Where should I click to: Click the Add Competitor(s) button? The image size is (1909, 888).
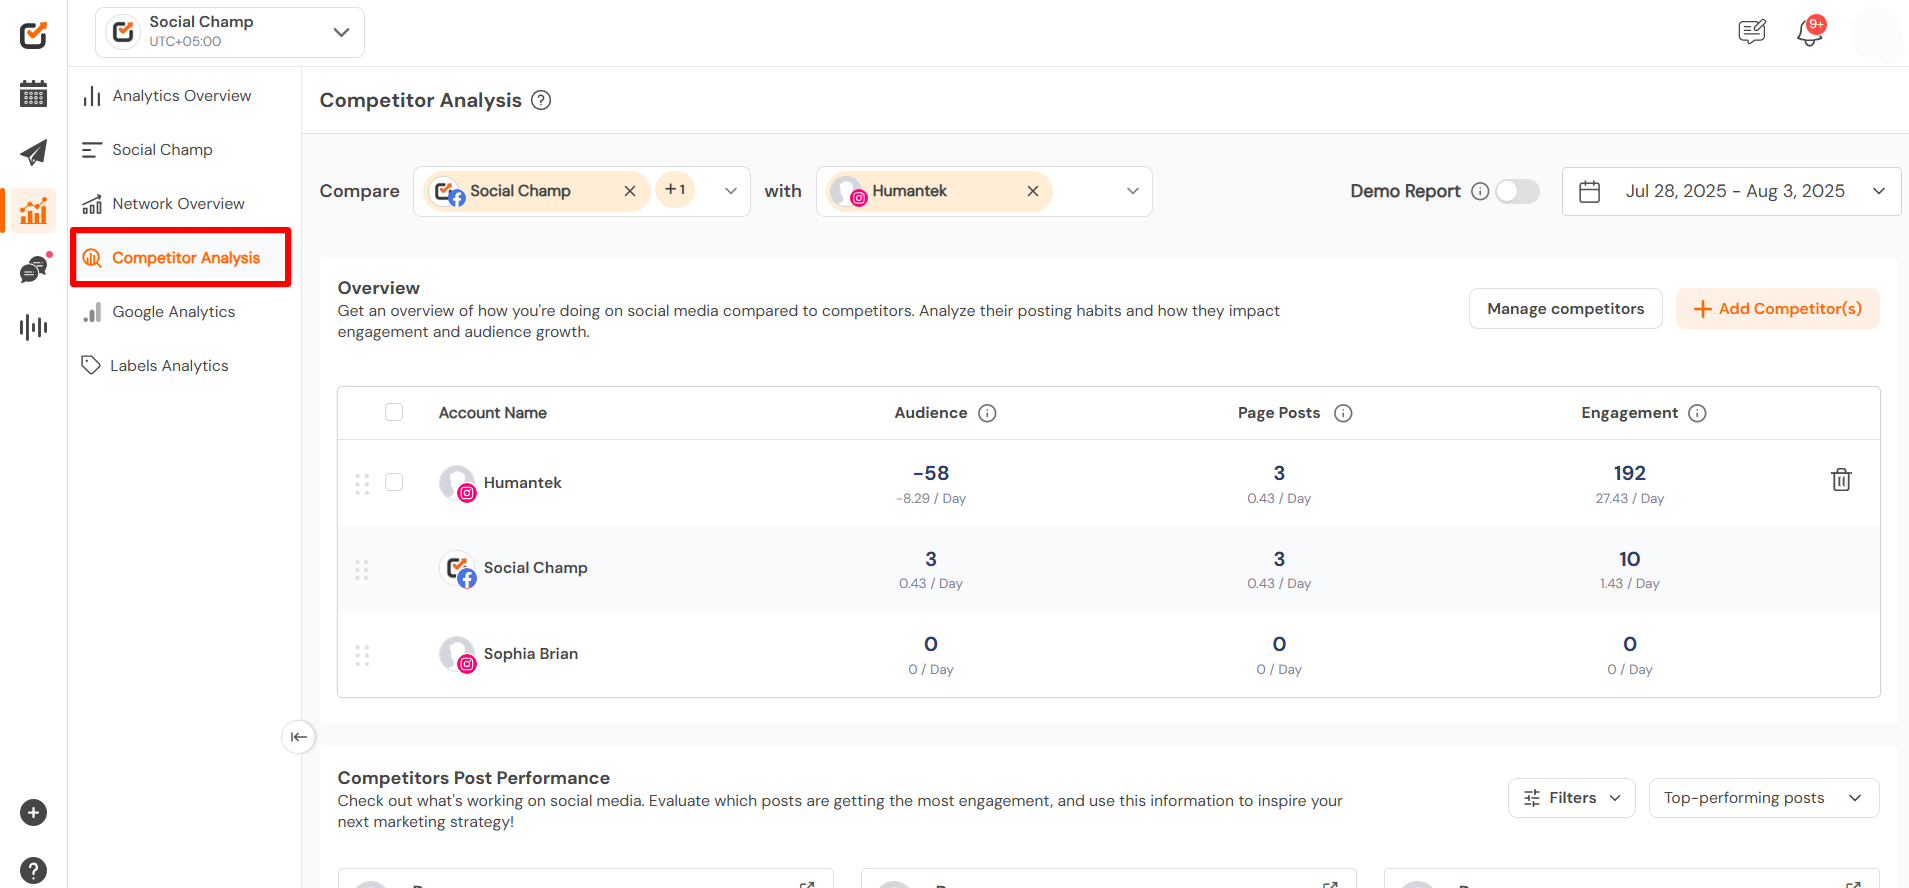coord(1777,309)
